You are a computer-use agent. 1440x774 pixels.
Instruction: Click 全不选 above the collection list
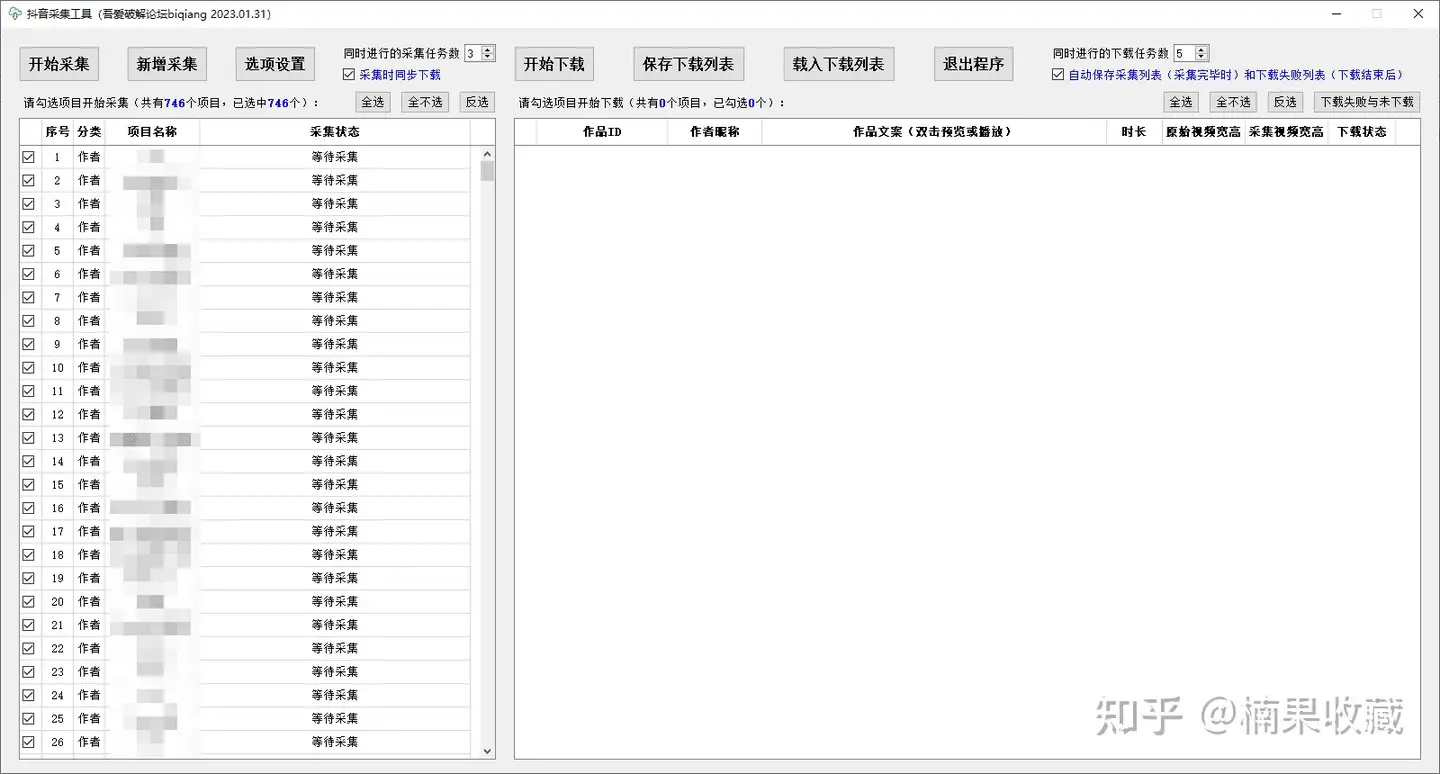(x=425, y=102)
